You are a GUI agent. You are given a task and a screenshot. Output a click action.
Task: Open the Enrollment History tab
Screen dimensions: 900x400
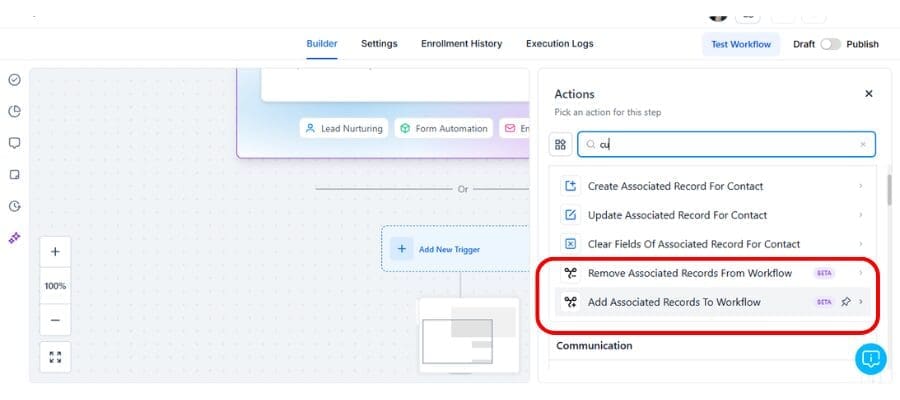click(x=461, y=44)
